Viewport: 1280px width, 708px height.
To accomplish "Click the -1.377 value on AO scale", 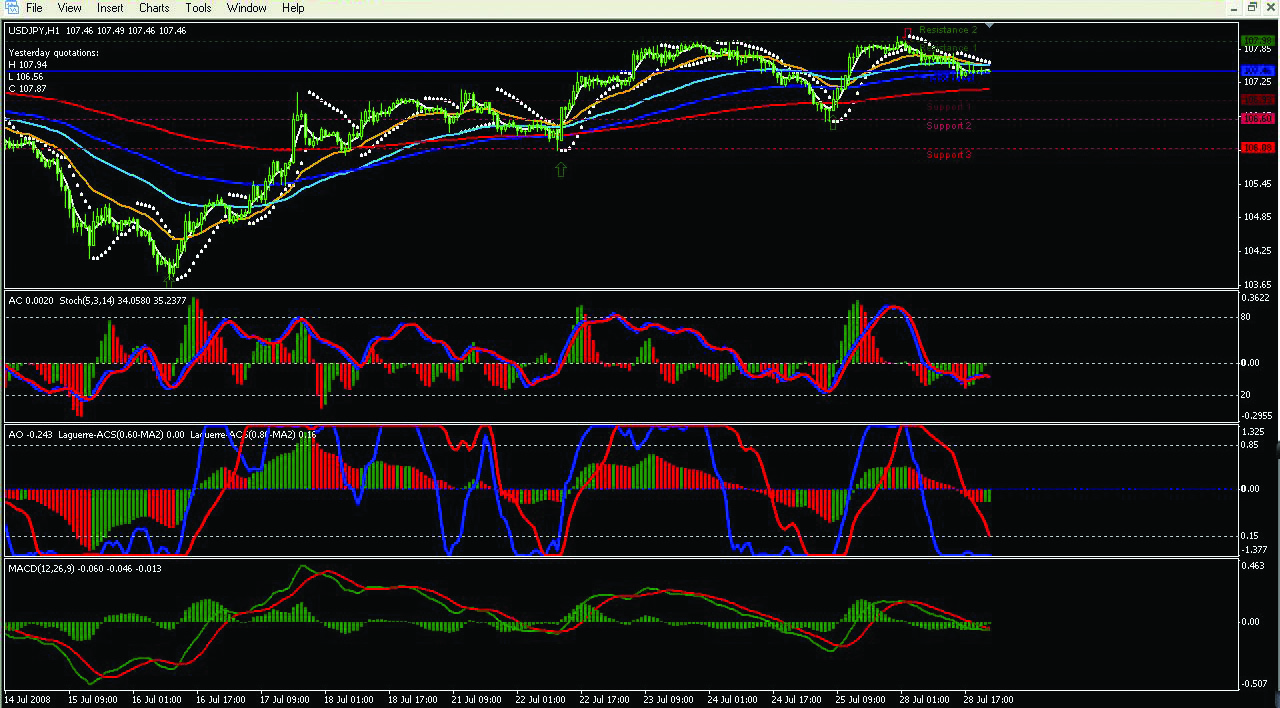I will 1255,550.
